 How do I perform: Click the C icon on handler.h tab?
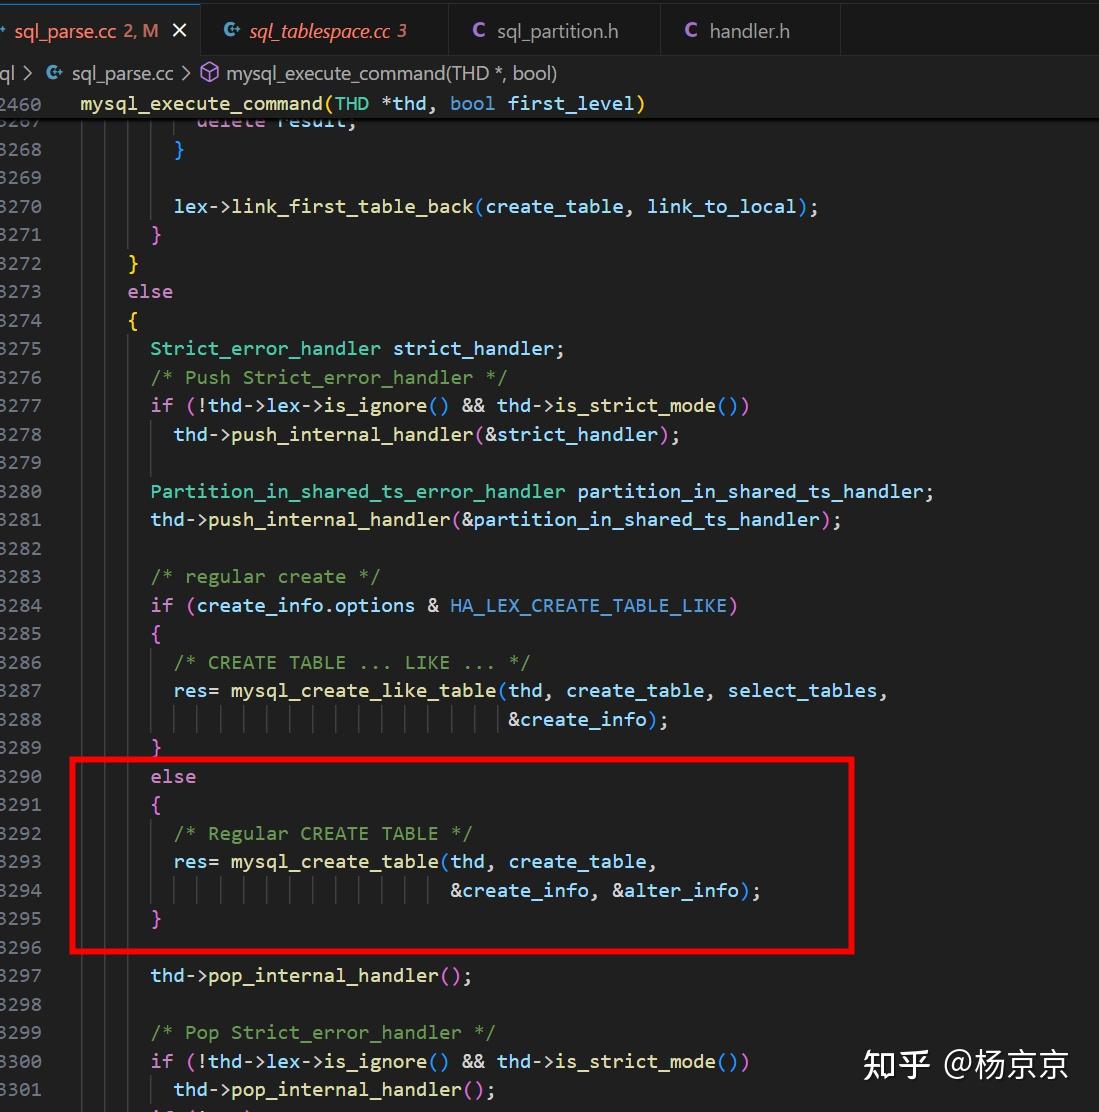tap(691, 30)
